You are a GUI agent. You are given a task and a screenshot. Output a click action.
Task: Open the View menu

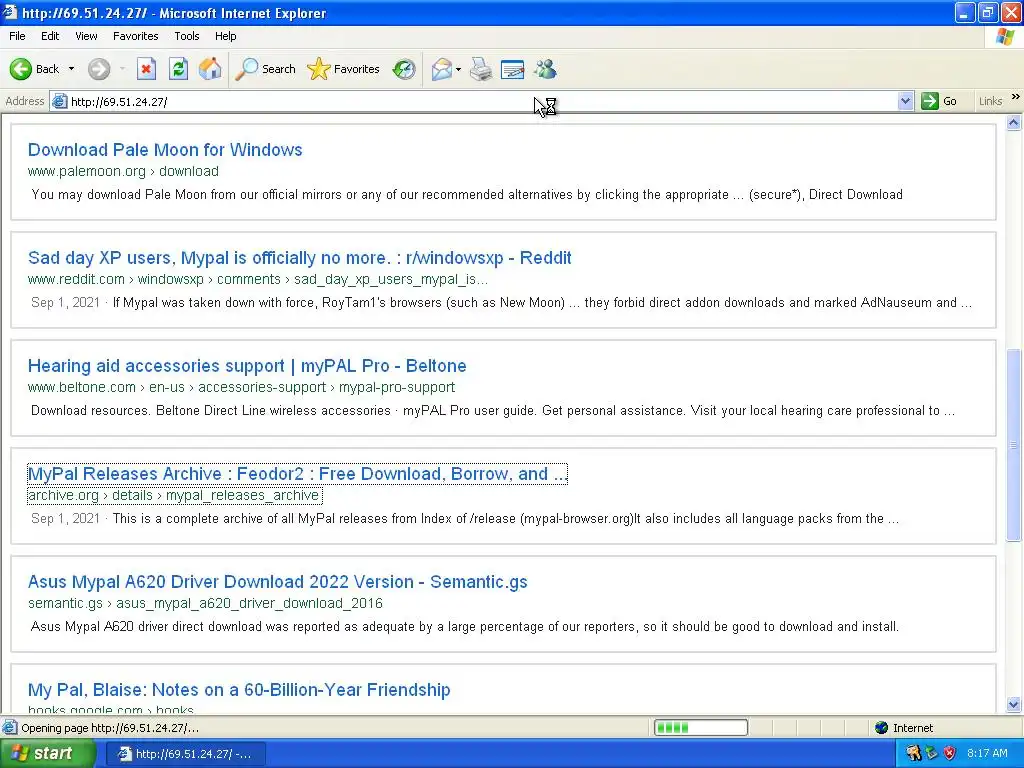tap(86, 36)
